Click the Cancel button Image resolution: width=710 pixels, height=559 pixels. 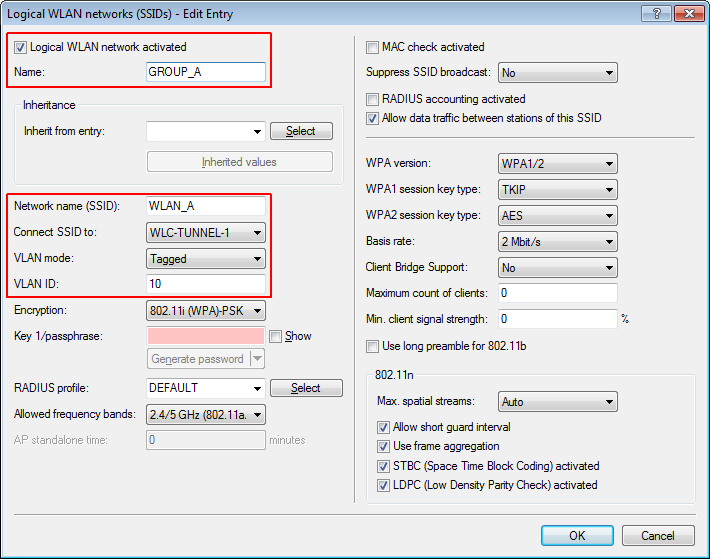click(x=657, y=536)
